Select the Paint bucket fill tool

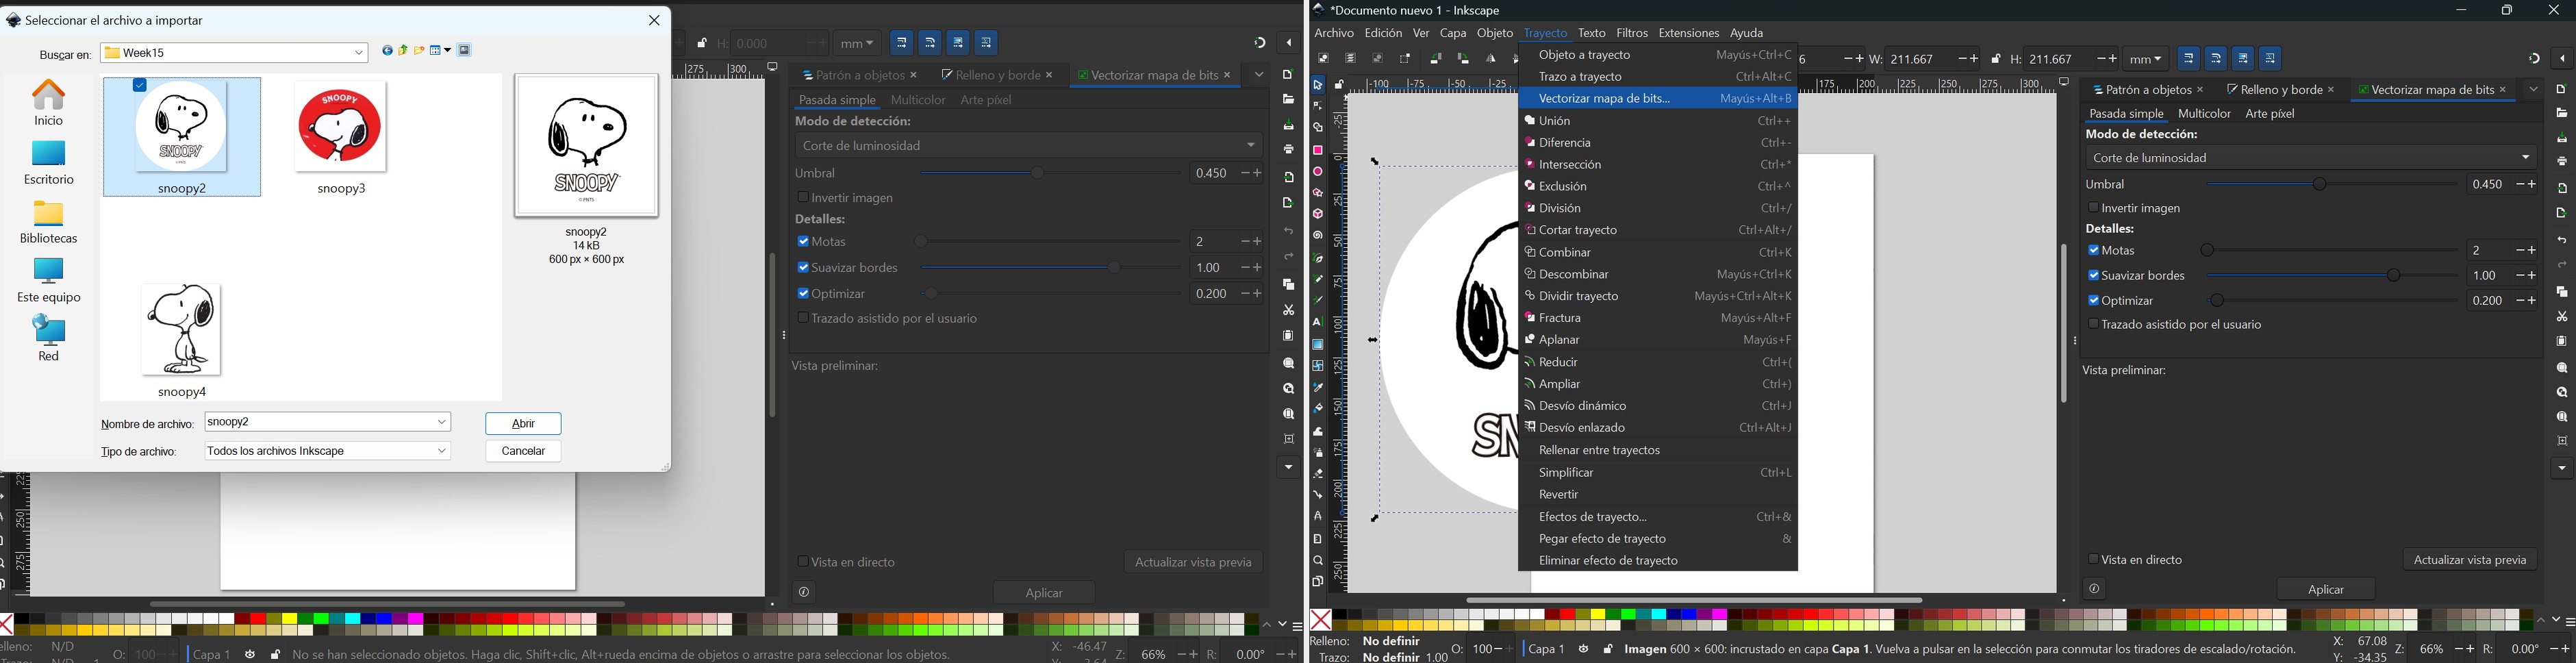pos(1318,409)
